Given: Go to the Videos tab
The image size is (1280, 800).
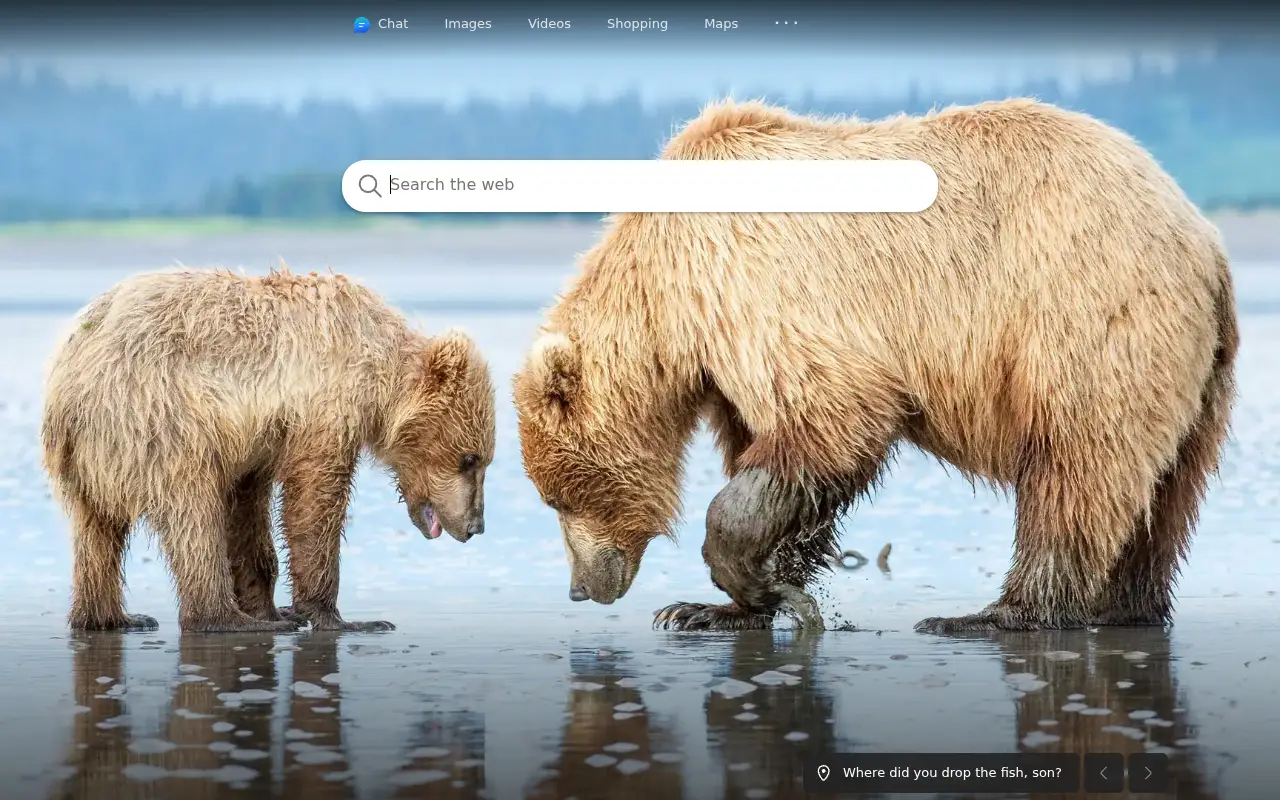Looking at the screenshot, I should 549,24.
